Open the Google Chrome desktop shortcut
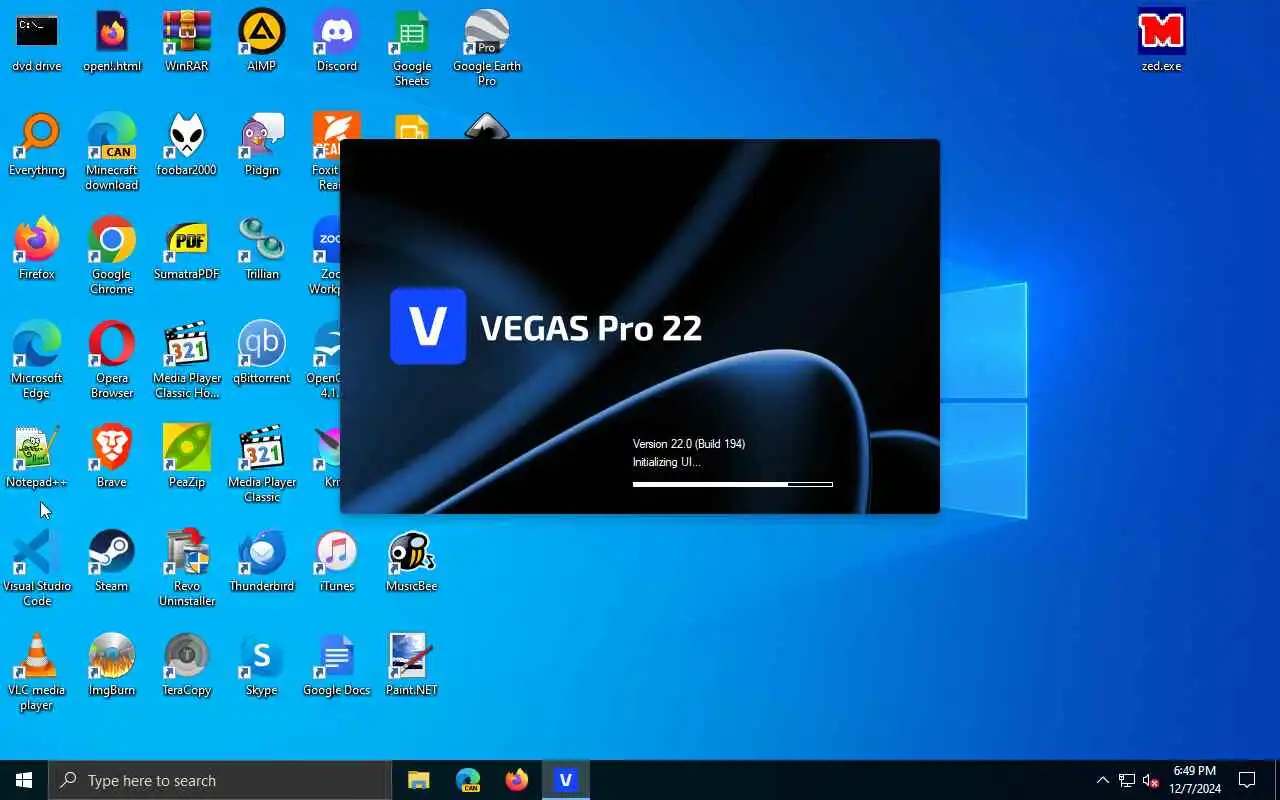The height and width of the screenshot is (800, 1280). point(112,256)
